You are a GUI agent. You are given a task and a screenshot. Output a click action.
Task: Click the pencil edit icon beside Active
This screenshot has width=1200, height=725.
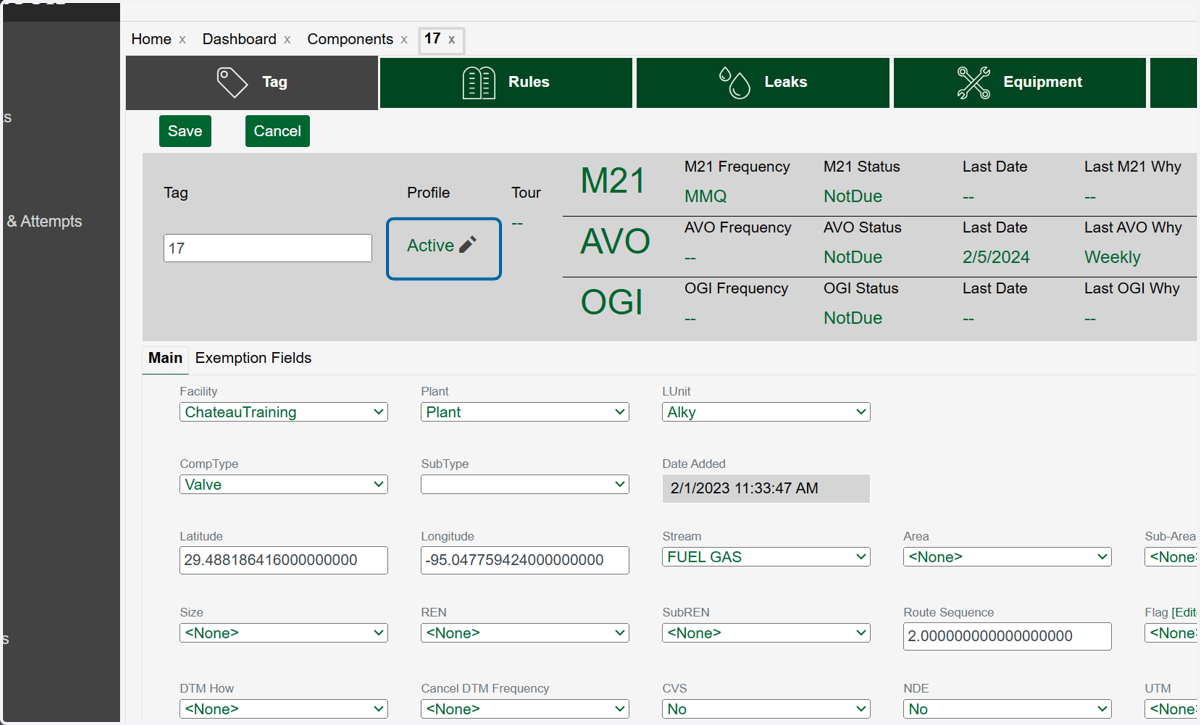[x=468, y=245]
